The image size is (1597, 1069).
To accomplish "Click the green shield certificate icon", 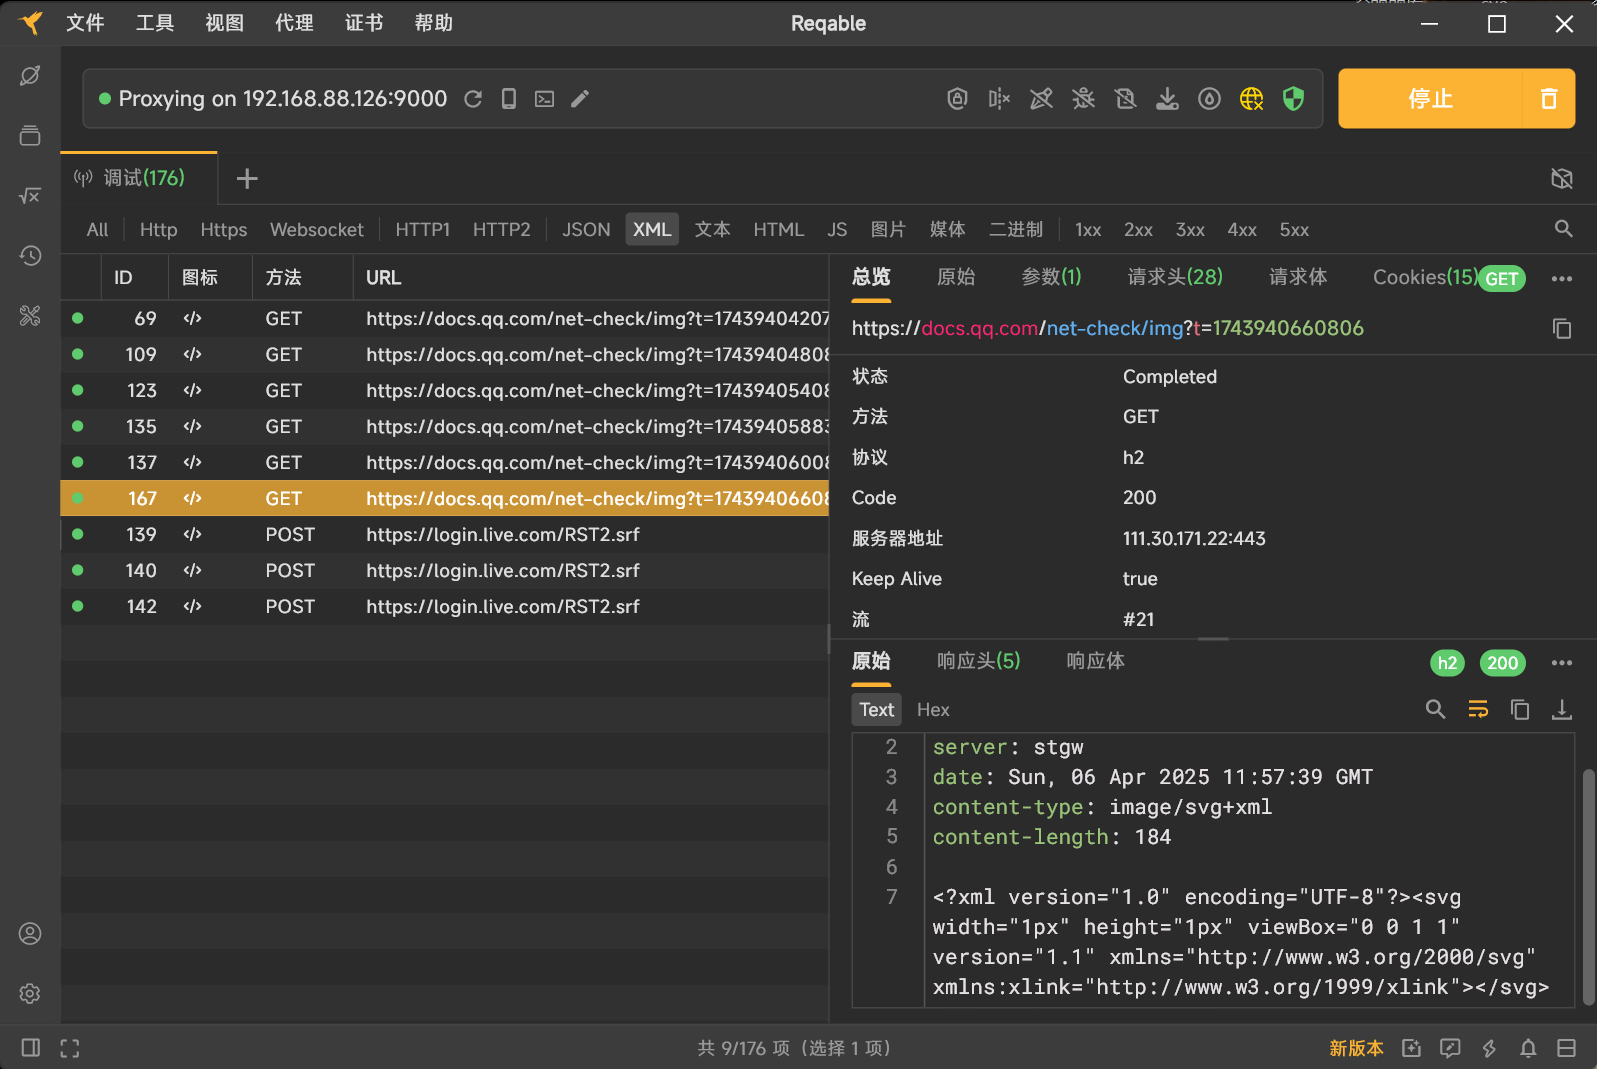I will point(1293,98).
